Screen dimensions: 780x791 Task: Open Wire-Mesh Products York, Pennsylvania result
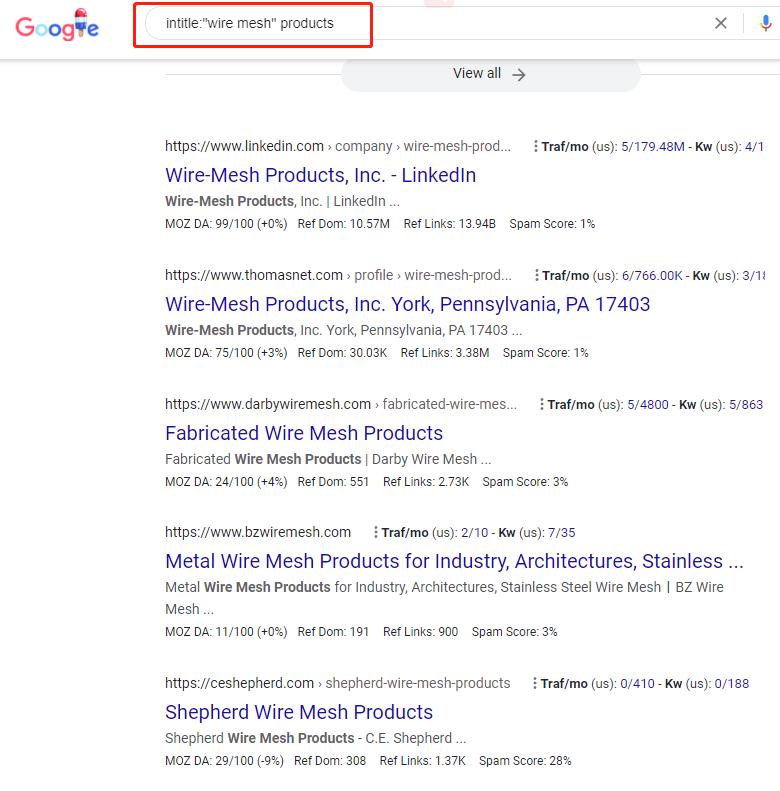408,304
